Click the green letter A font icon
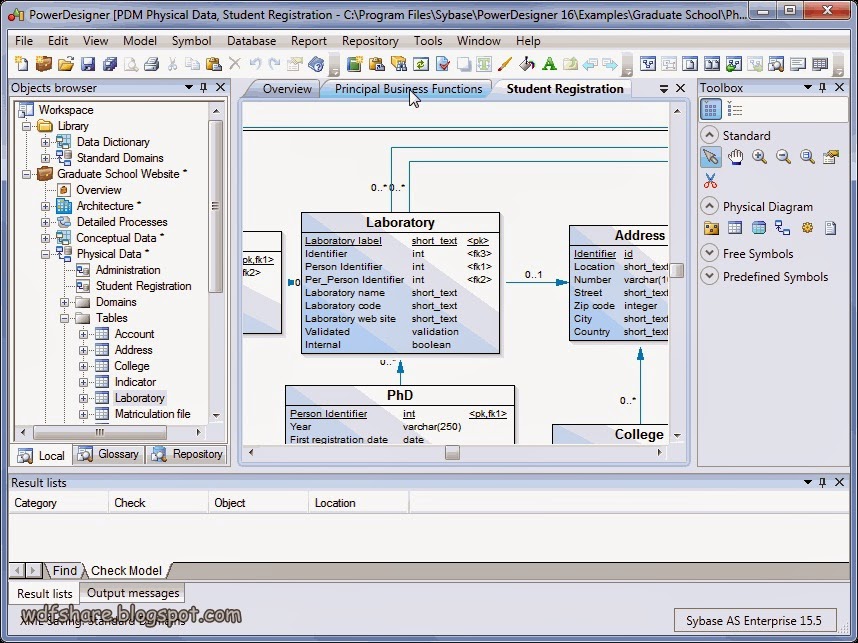 tap(549, 64)
